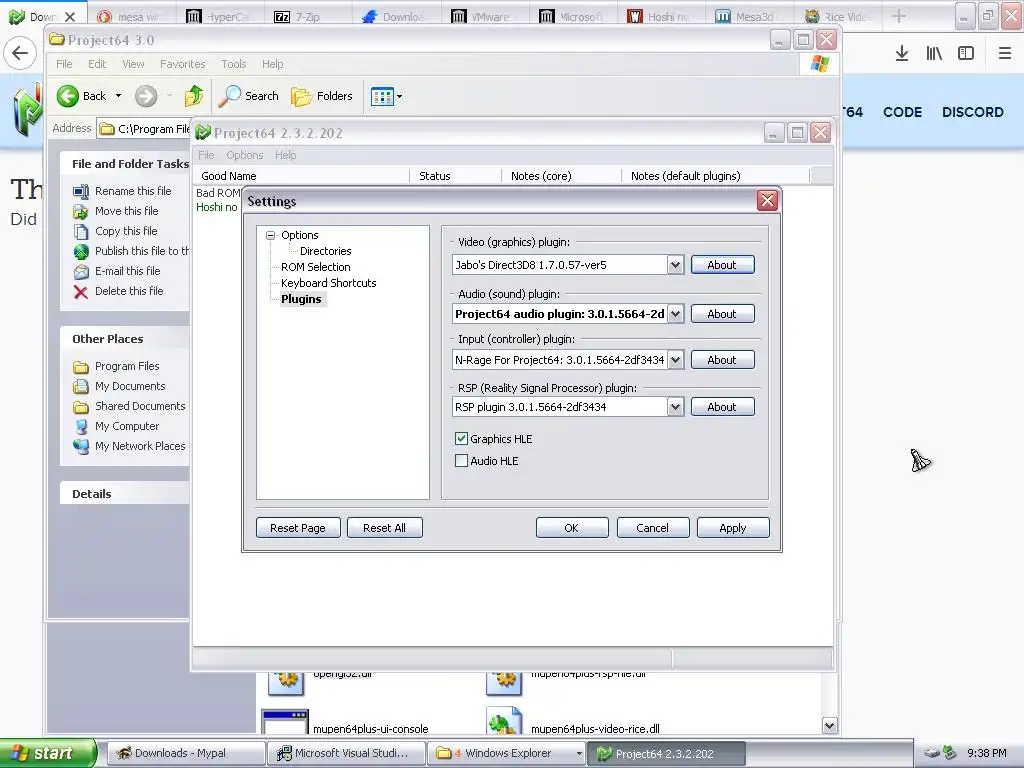Collapse the Options tree node
Image resolution: width=1024 pixels, height=768 pixels.
270,235
